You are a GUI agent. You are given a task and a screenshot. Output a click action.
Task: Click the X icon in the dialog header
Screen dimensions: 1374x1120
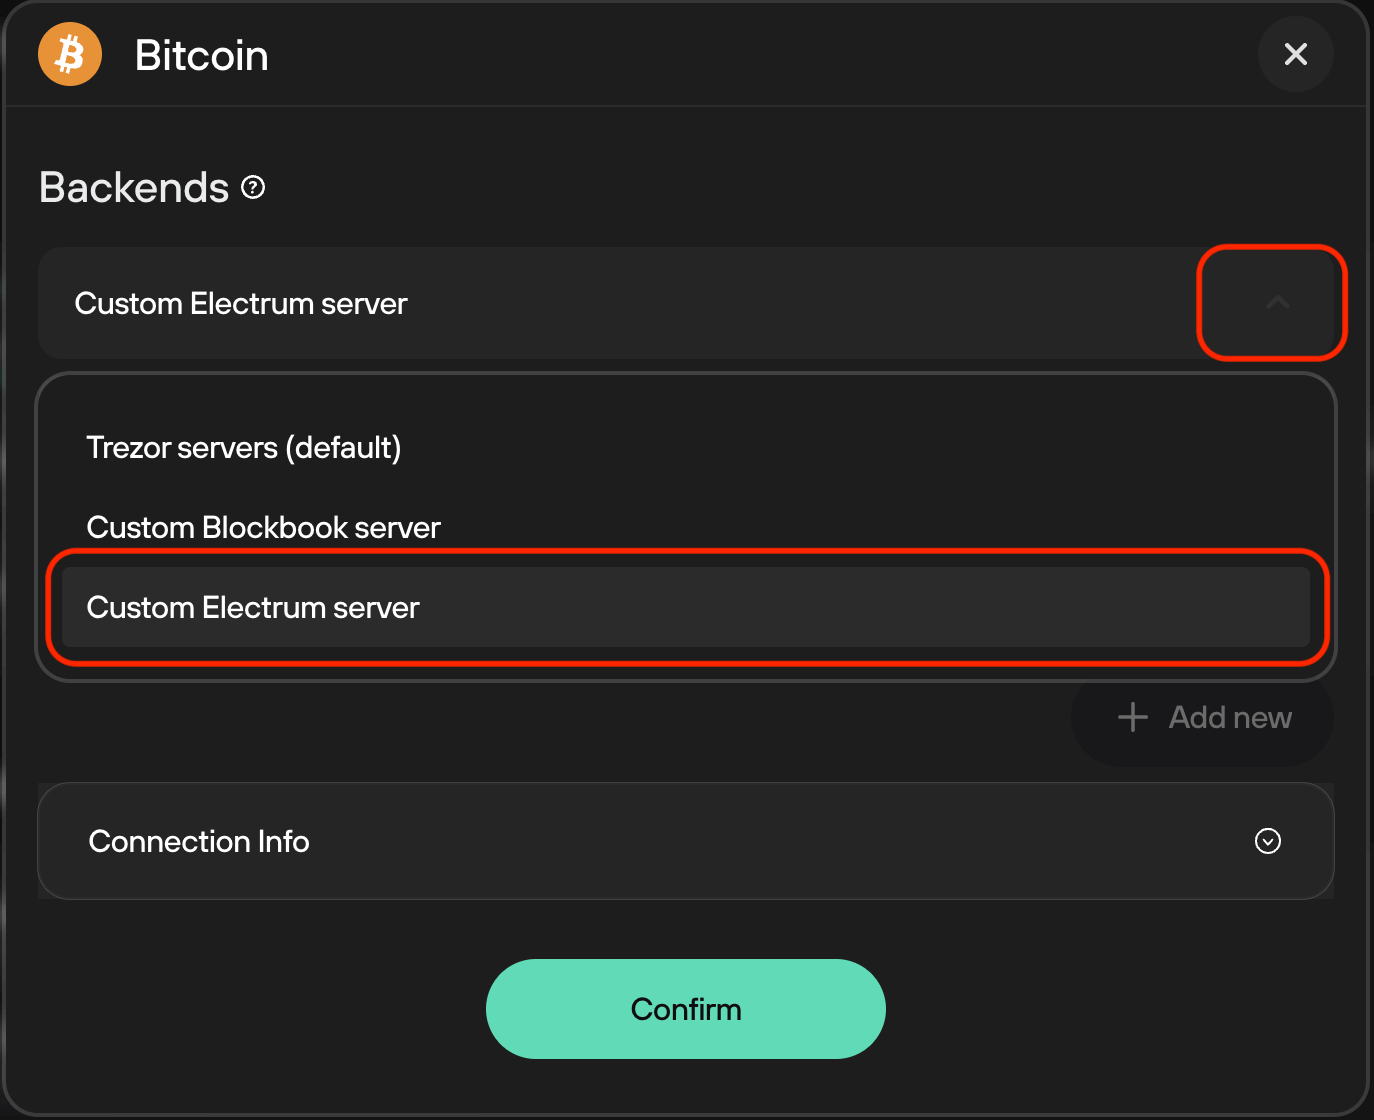pyautogui.click(x=1296, y=54)
